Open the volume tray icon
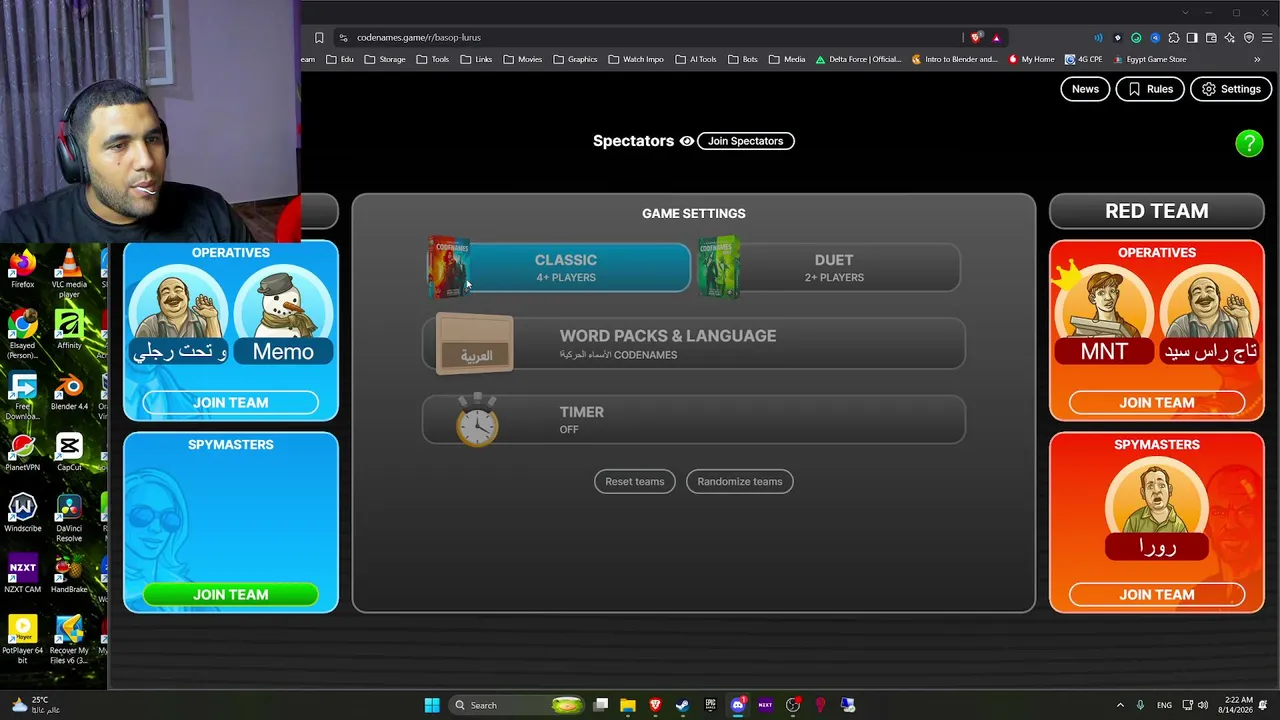 coord(1203,705)
